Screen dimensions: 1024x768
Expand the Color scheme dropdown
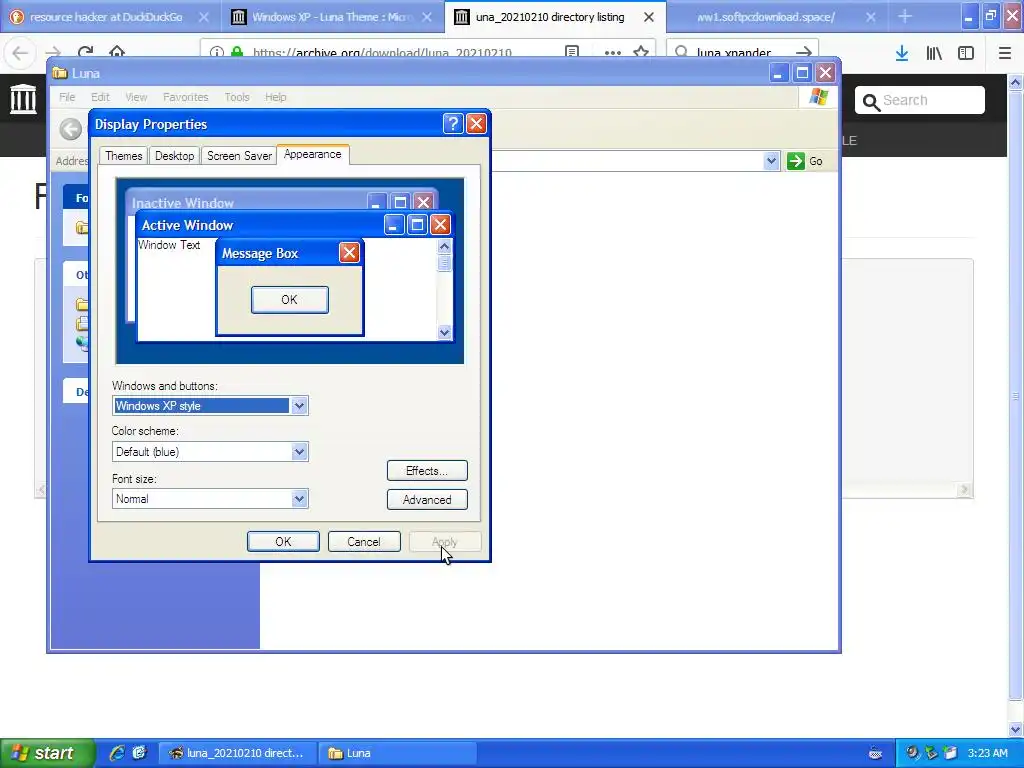(x=299, y=452)
